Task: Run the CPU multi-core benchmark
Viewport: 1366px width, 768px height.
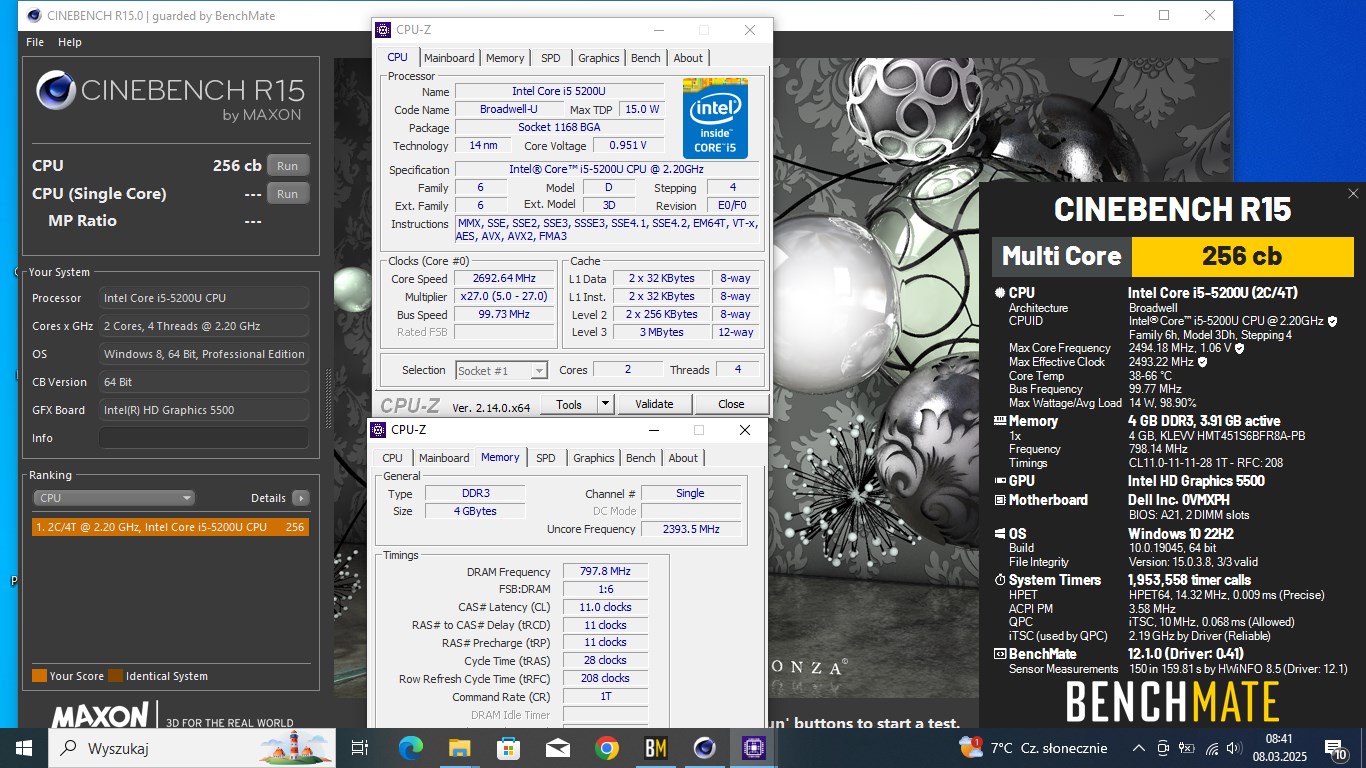Action: coord(288,166)
